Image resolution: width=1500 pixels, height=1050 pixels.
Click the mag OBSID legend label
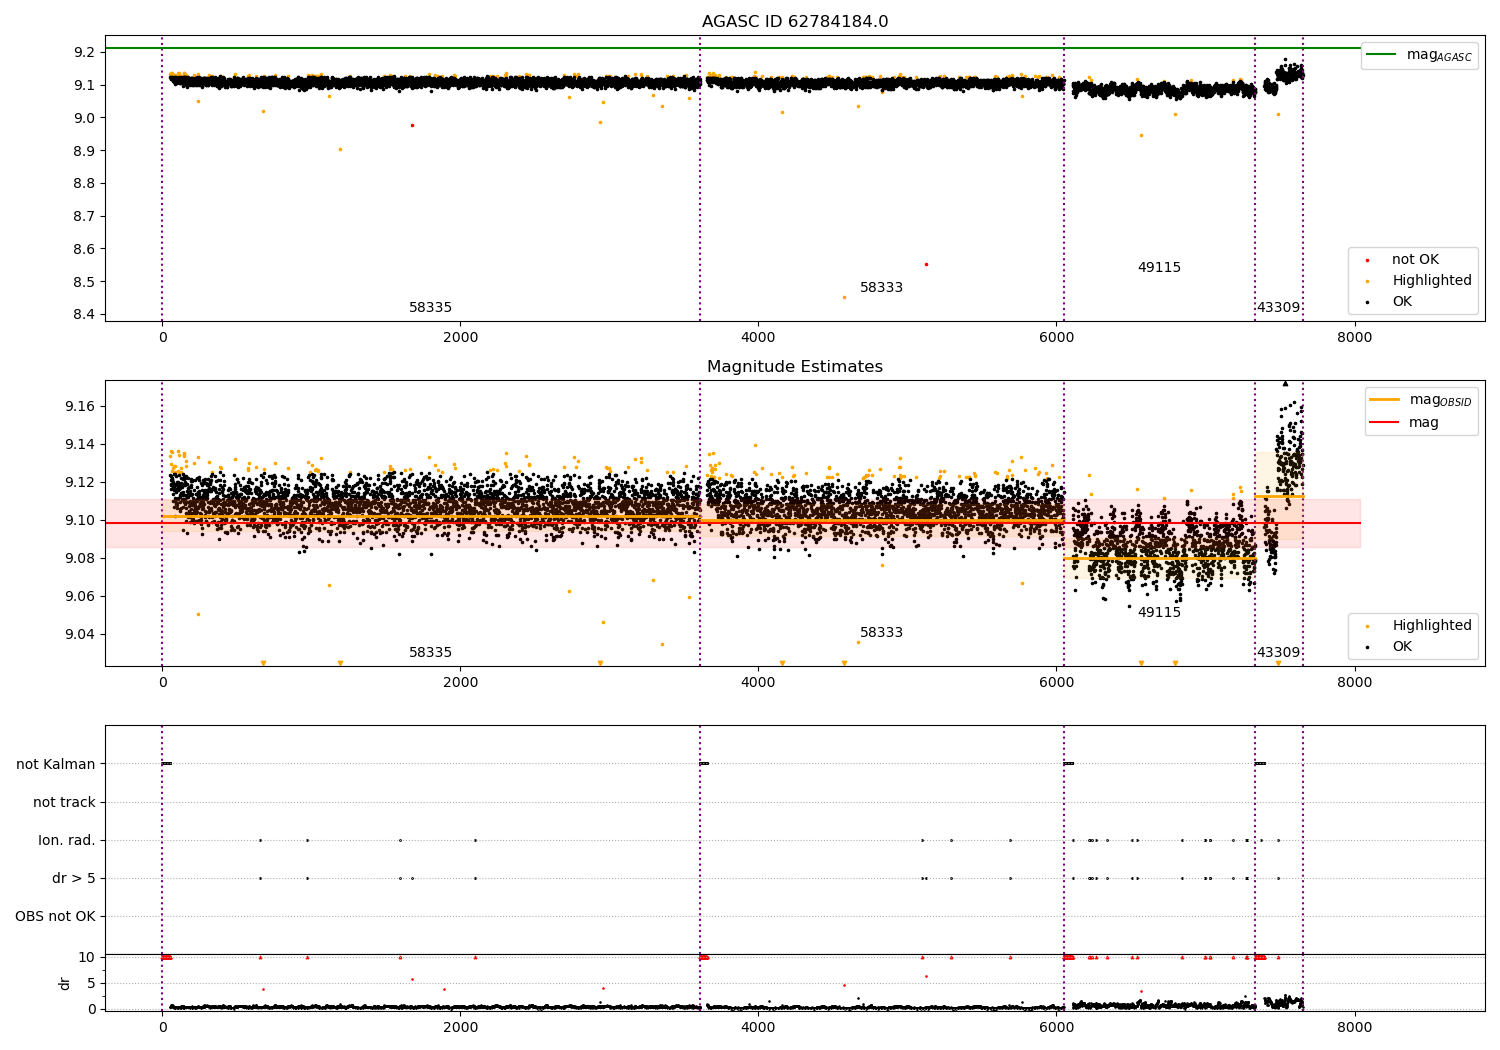pos(1440,400)
